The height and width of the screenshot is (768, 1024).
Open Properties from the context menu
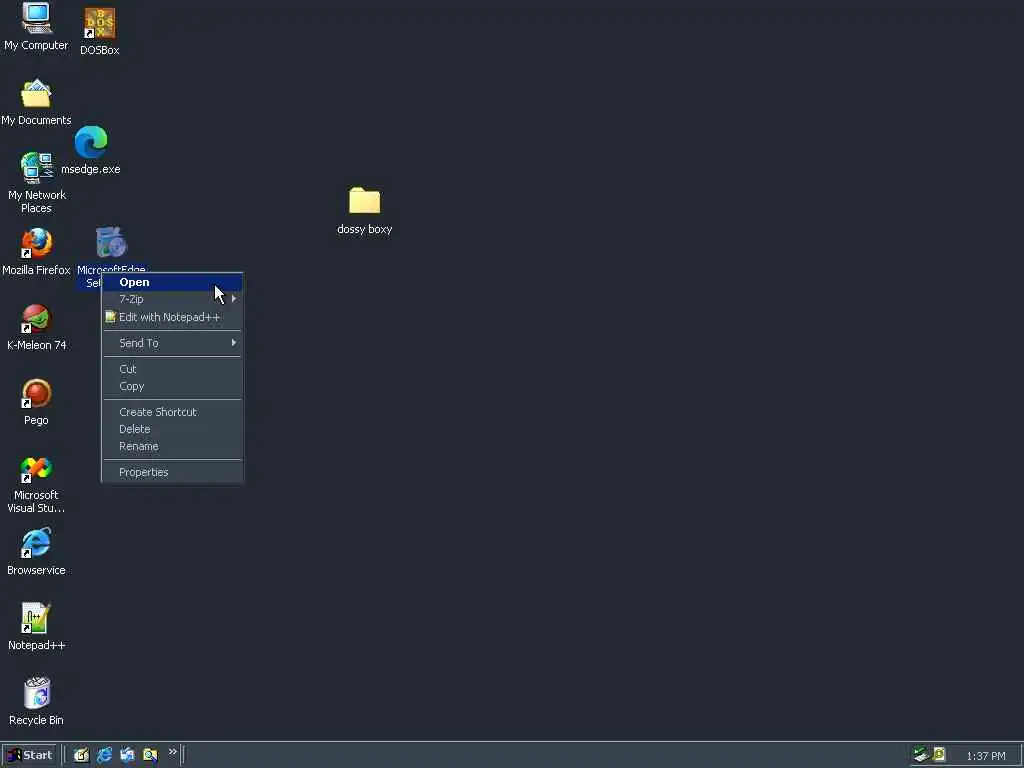(x=172, y=472)
